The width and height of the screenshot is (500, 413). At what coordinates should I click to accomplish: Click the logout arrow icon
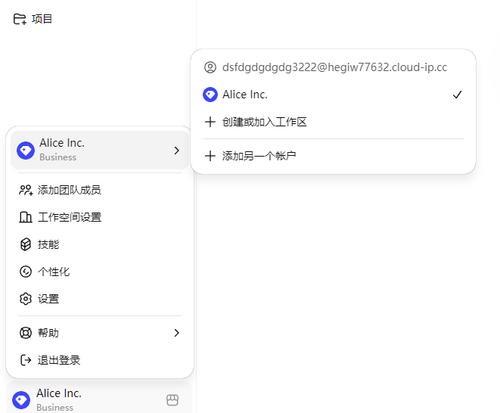pos(26,360)
